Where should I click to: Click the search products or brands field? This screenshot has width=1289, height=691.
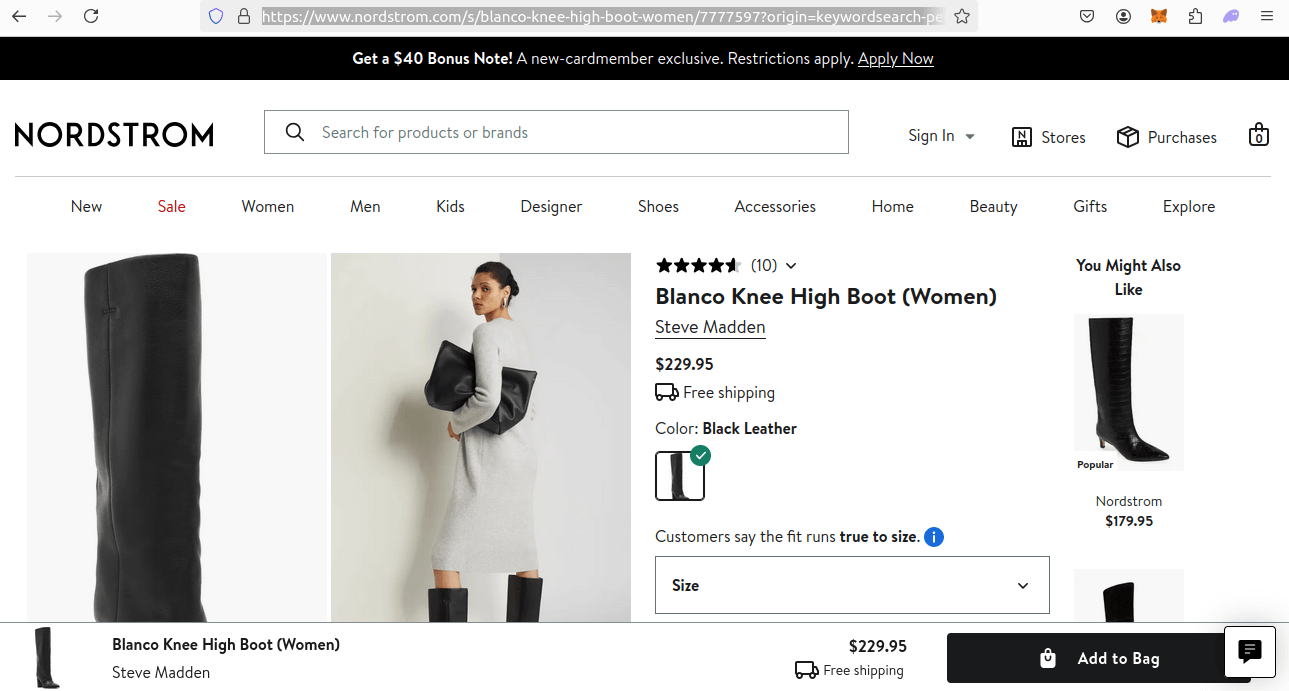click(556, 132)
